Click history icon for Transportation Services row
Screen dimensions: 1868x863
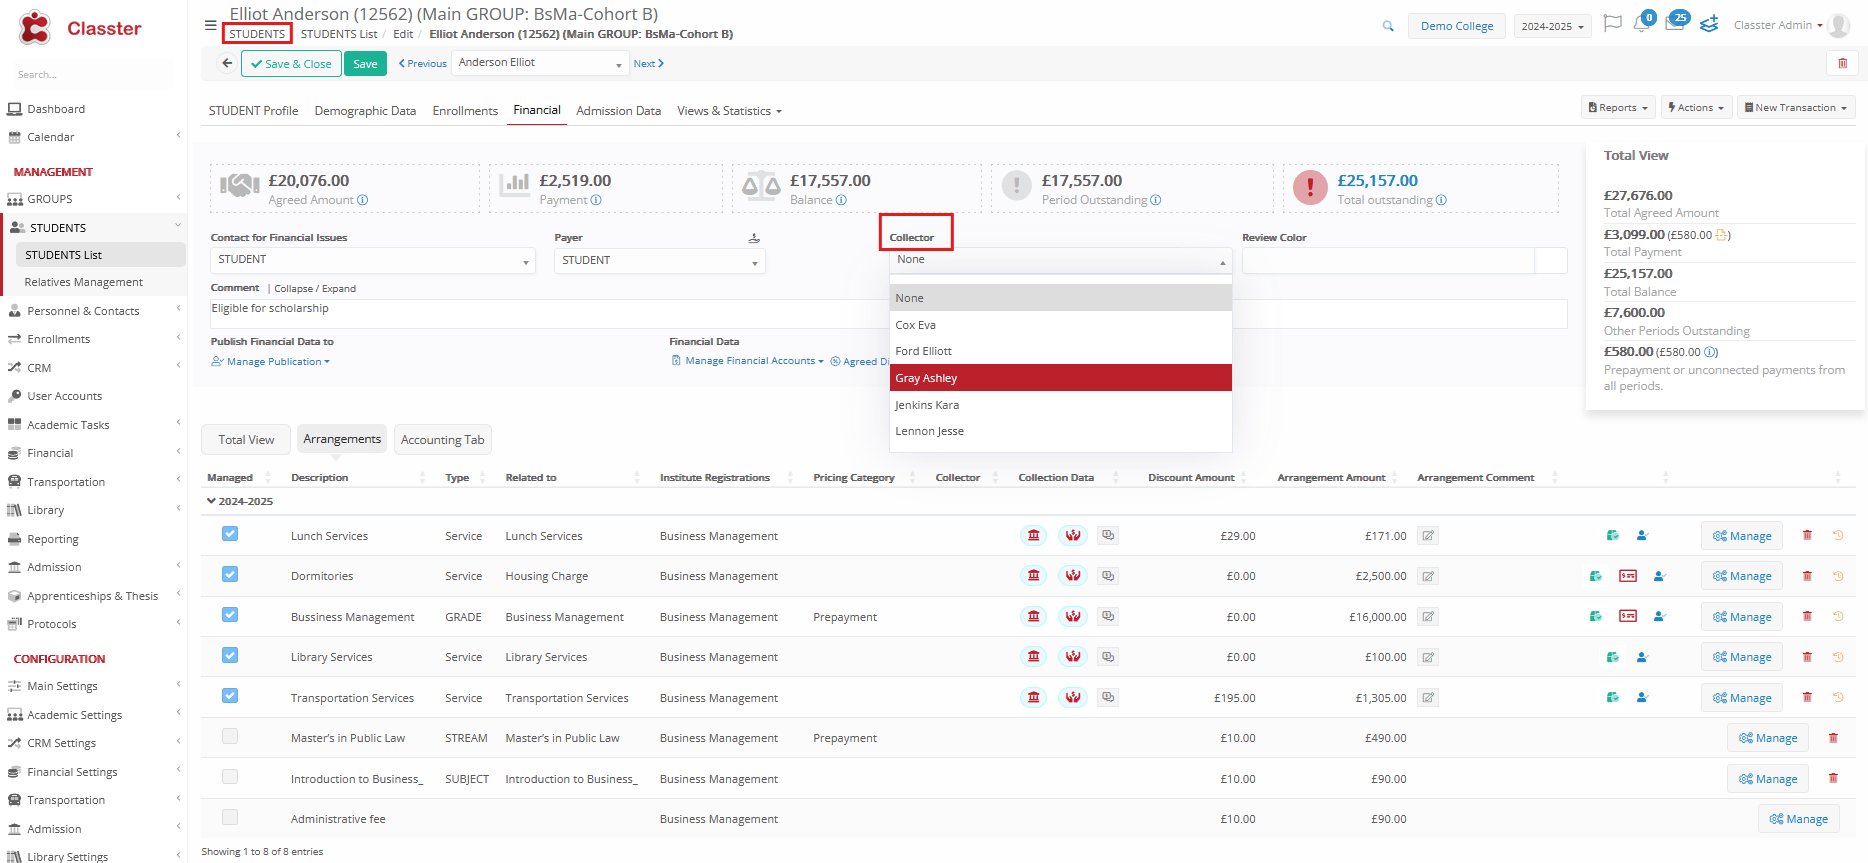pos(1838,697)
